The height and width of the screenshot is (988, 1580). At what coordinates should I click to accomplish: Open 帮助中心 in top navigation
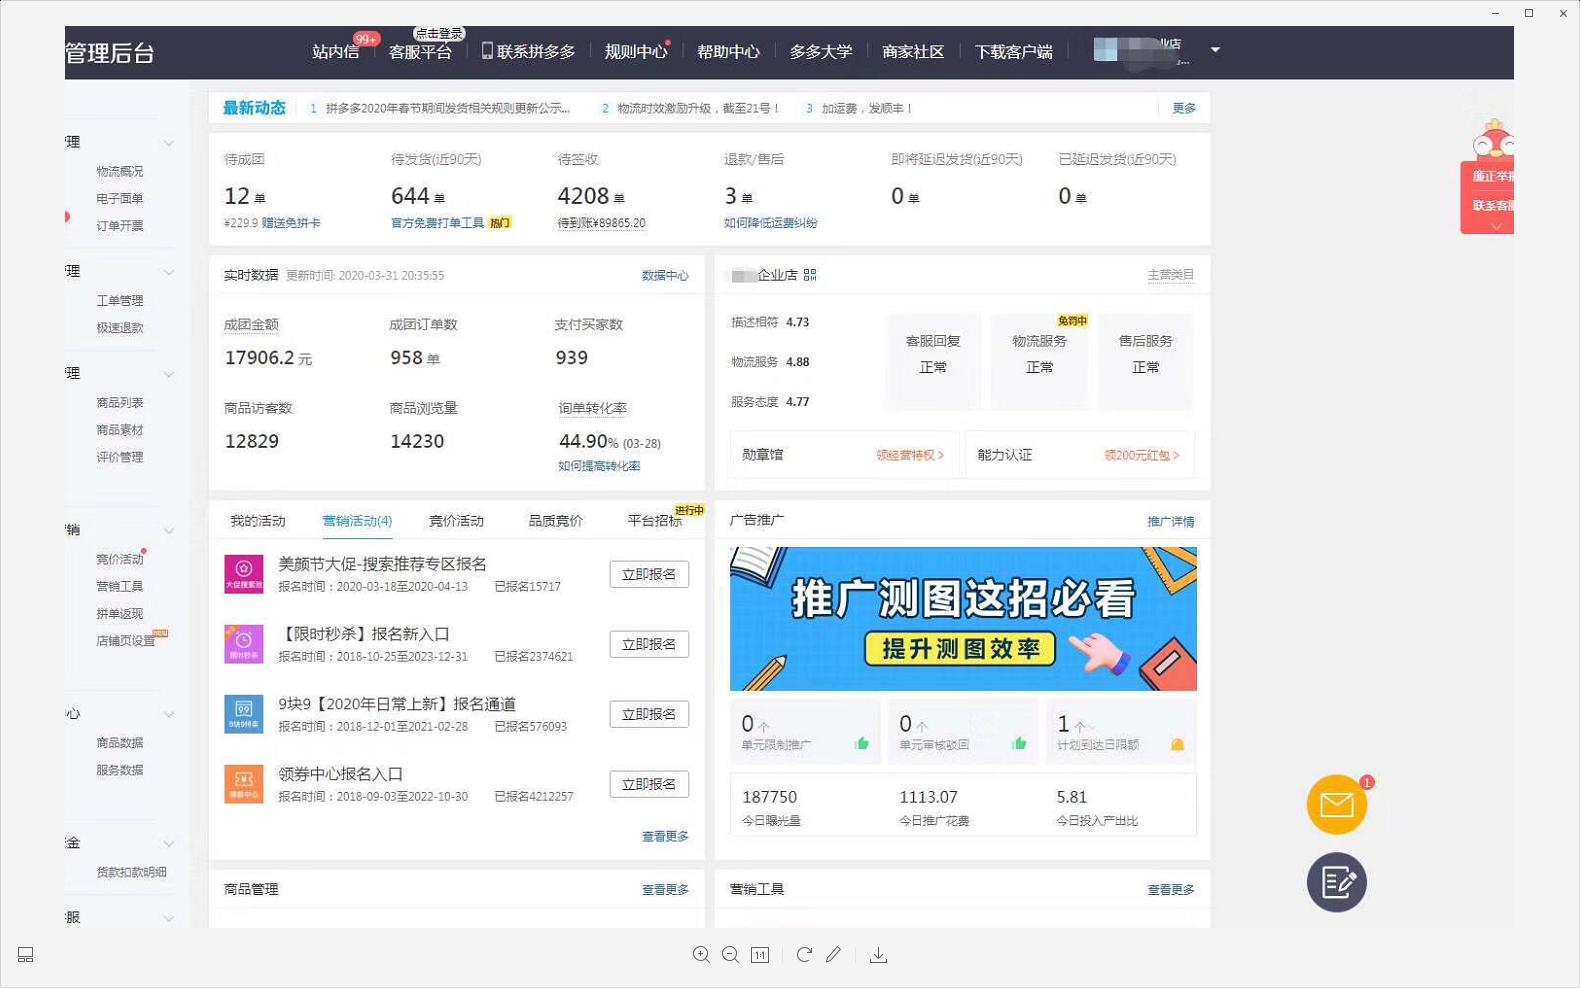tap(728, 51)
